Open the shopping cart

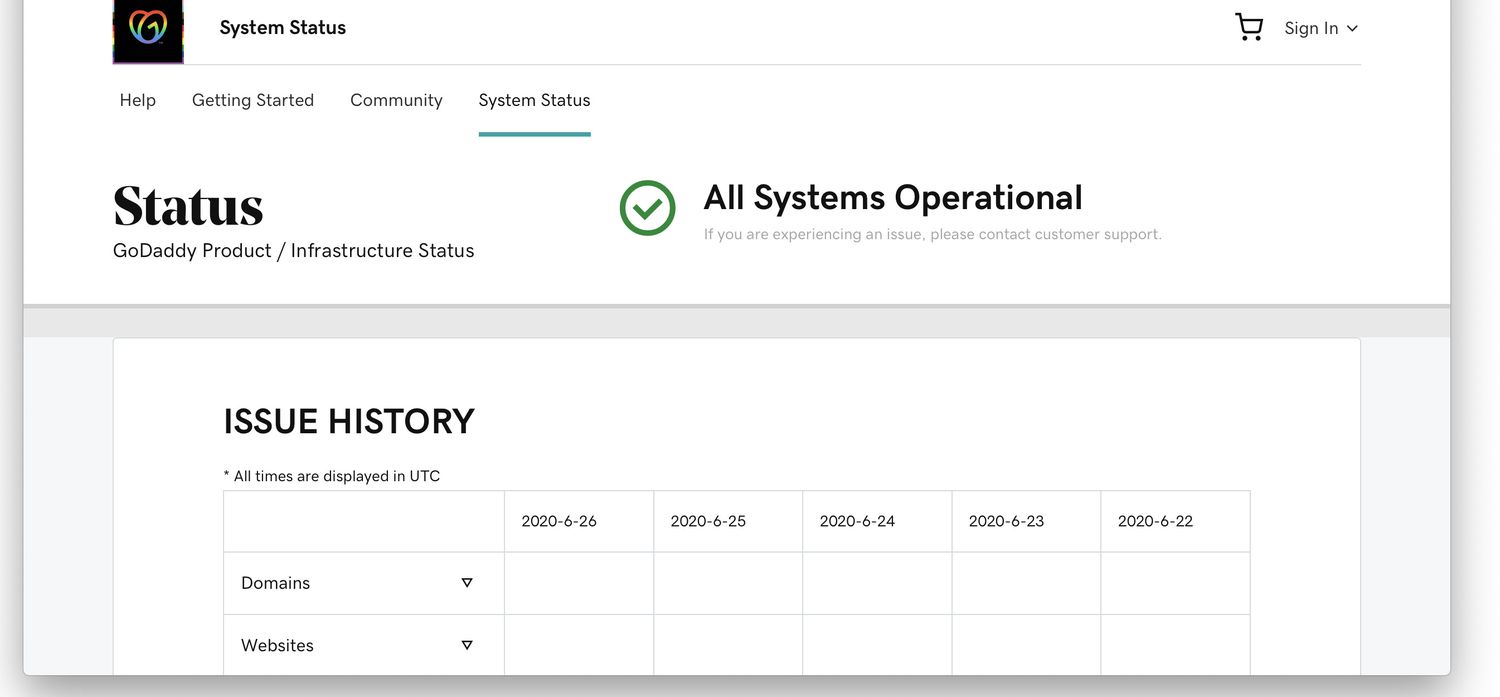(x=1249, y=27)
